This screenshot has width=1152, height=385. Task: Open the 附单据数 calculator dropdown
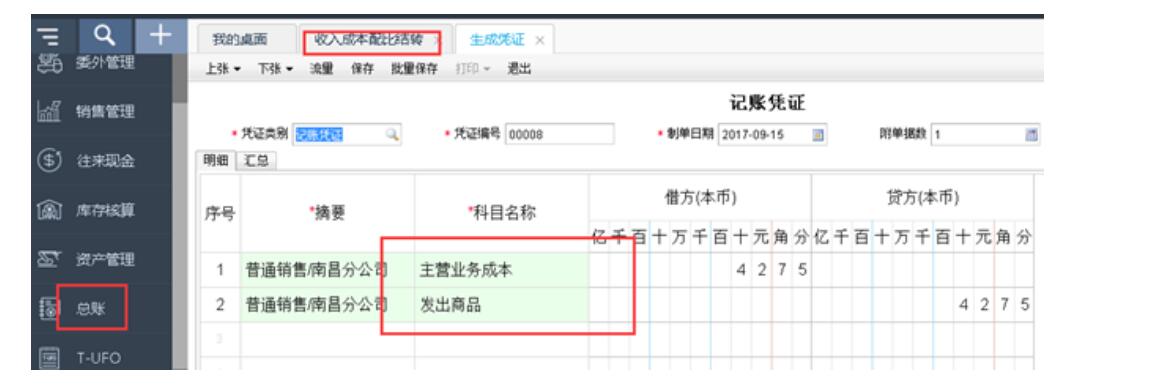[x=1031, y=134]
